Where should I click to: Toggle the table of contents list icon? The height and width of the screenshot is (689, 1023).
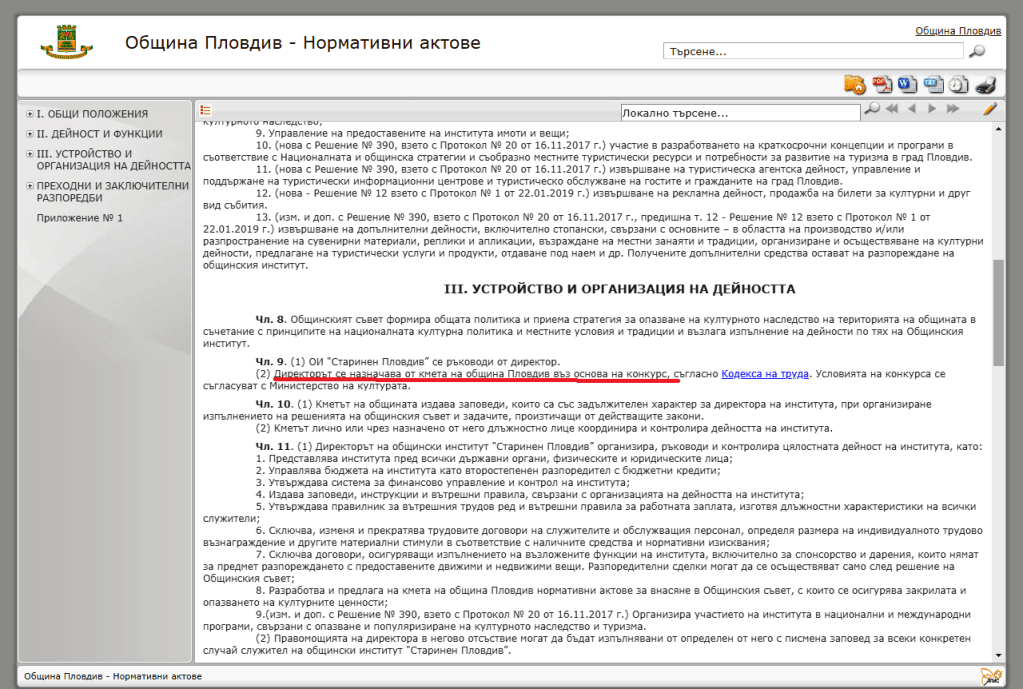(x=205, y=110)
